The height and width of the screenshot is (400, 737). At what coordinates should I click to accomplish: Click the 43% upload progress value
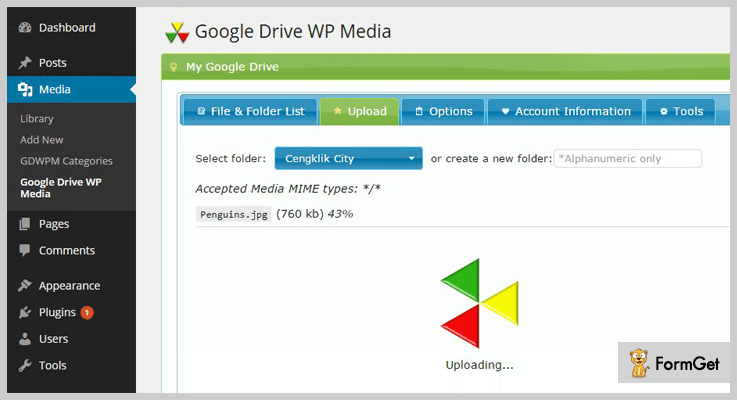(340, 214)
